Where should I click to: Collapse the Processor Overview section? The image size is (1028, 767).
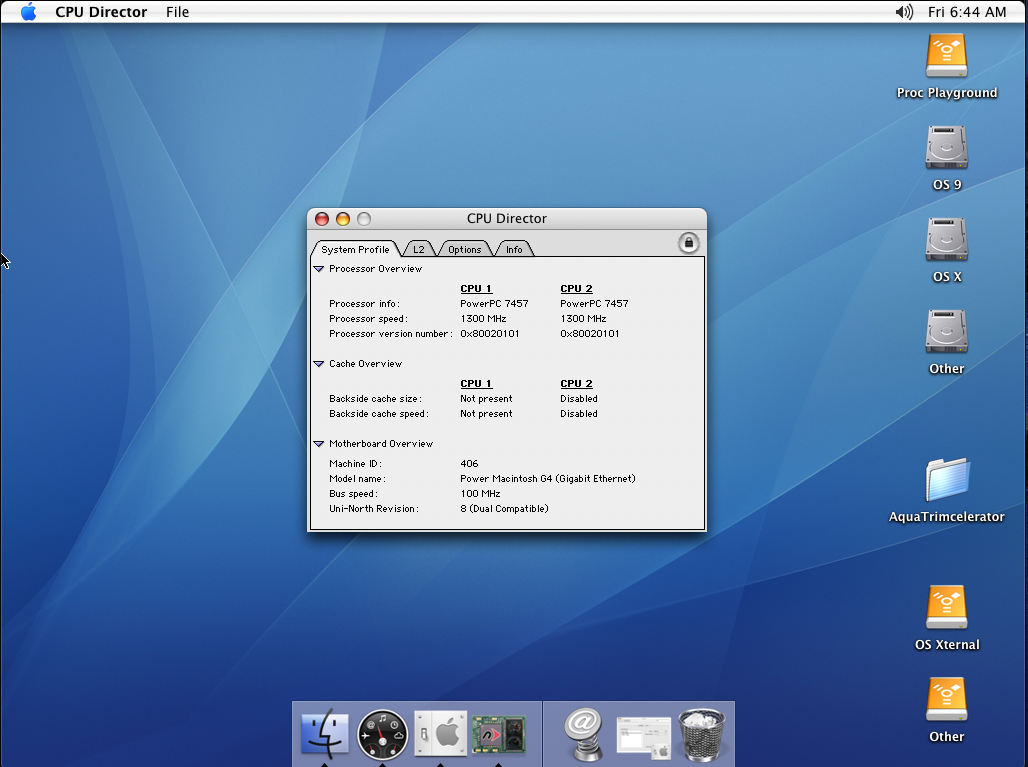319,269
